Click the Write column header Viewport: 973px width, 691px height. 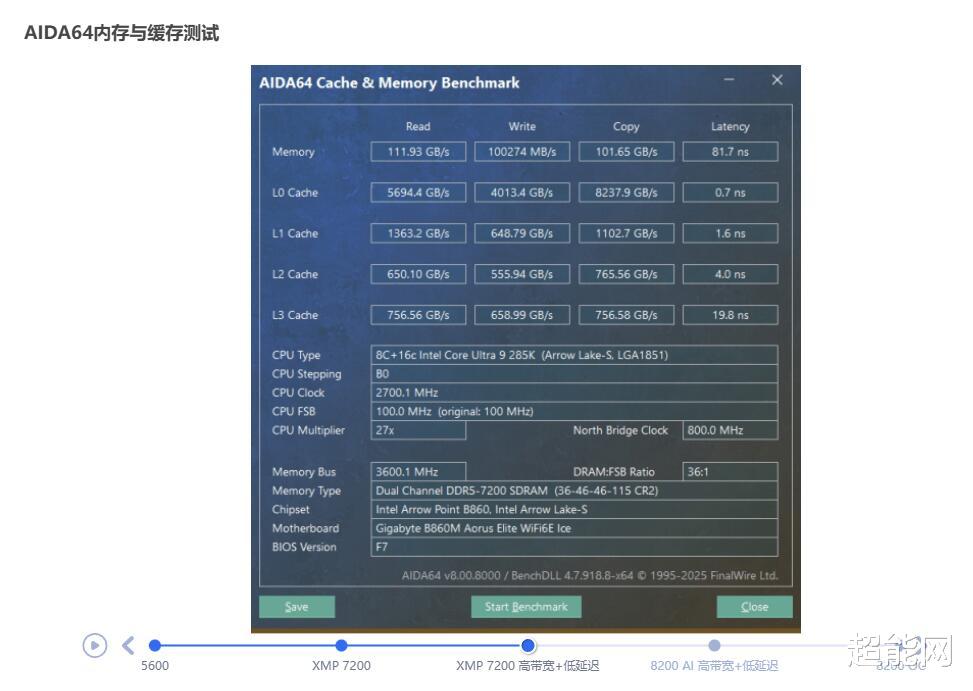click(x=522, y=127)
